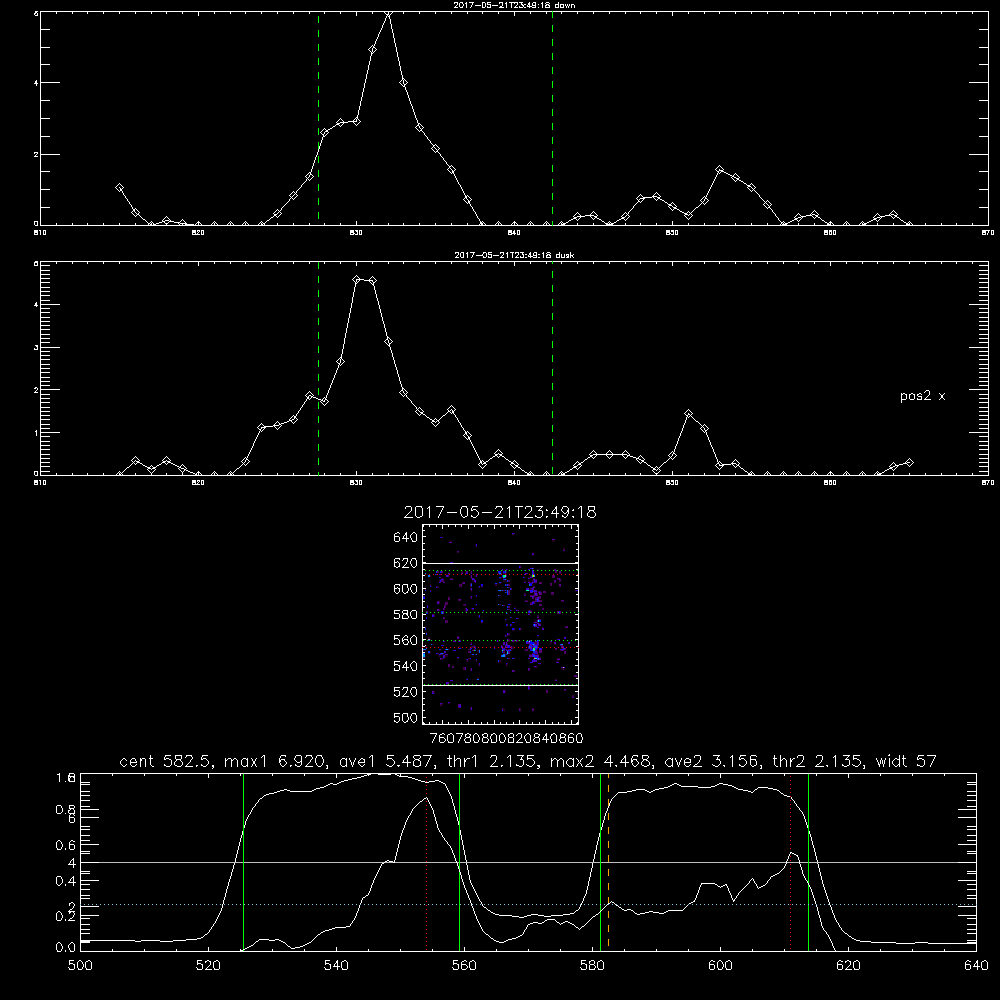Screen dimensions: 1000x1000
Task: Click the '560' y-axis label beside the image map
Action: tap(406, 640)
